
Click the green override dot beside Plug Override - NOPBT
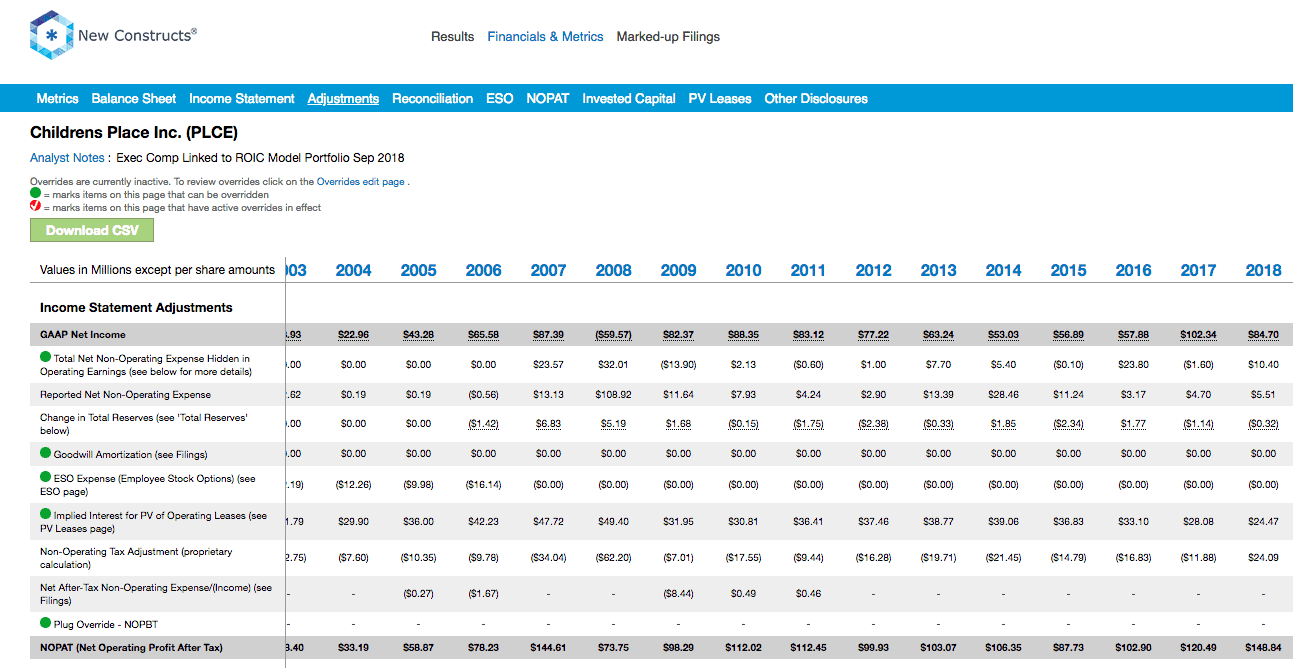[x=45, y=623]
